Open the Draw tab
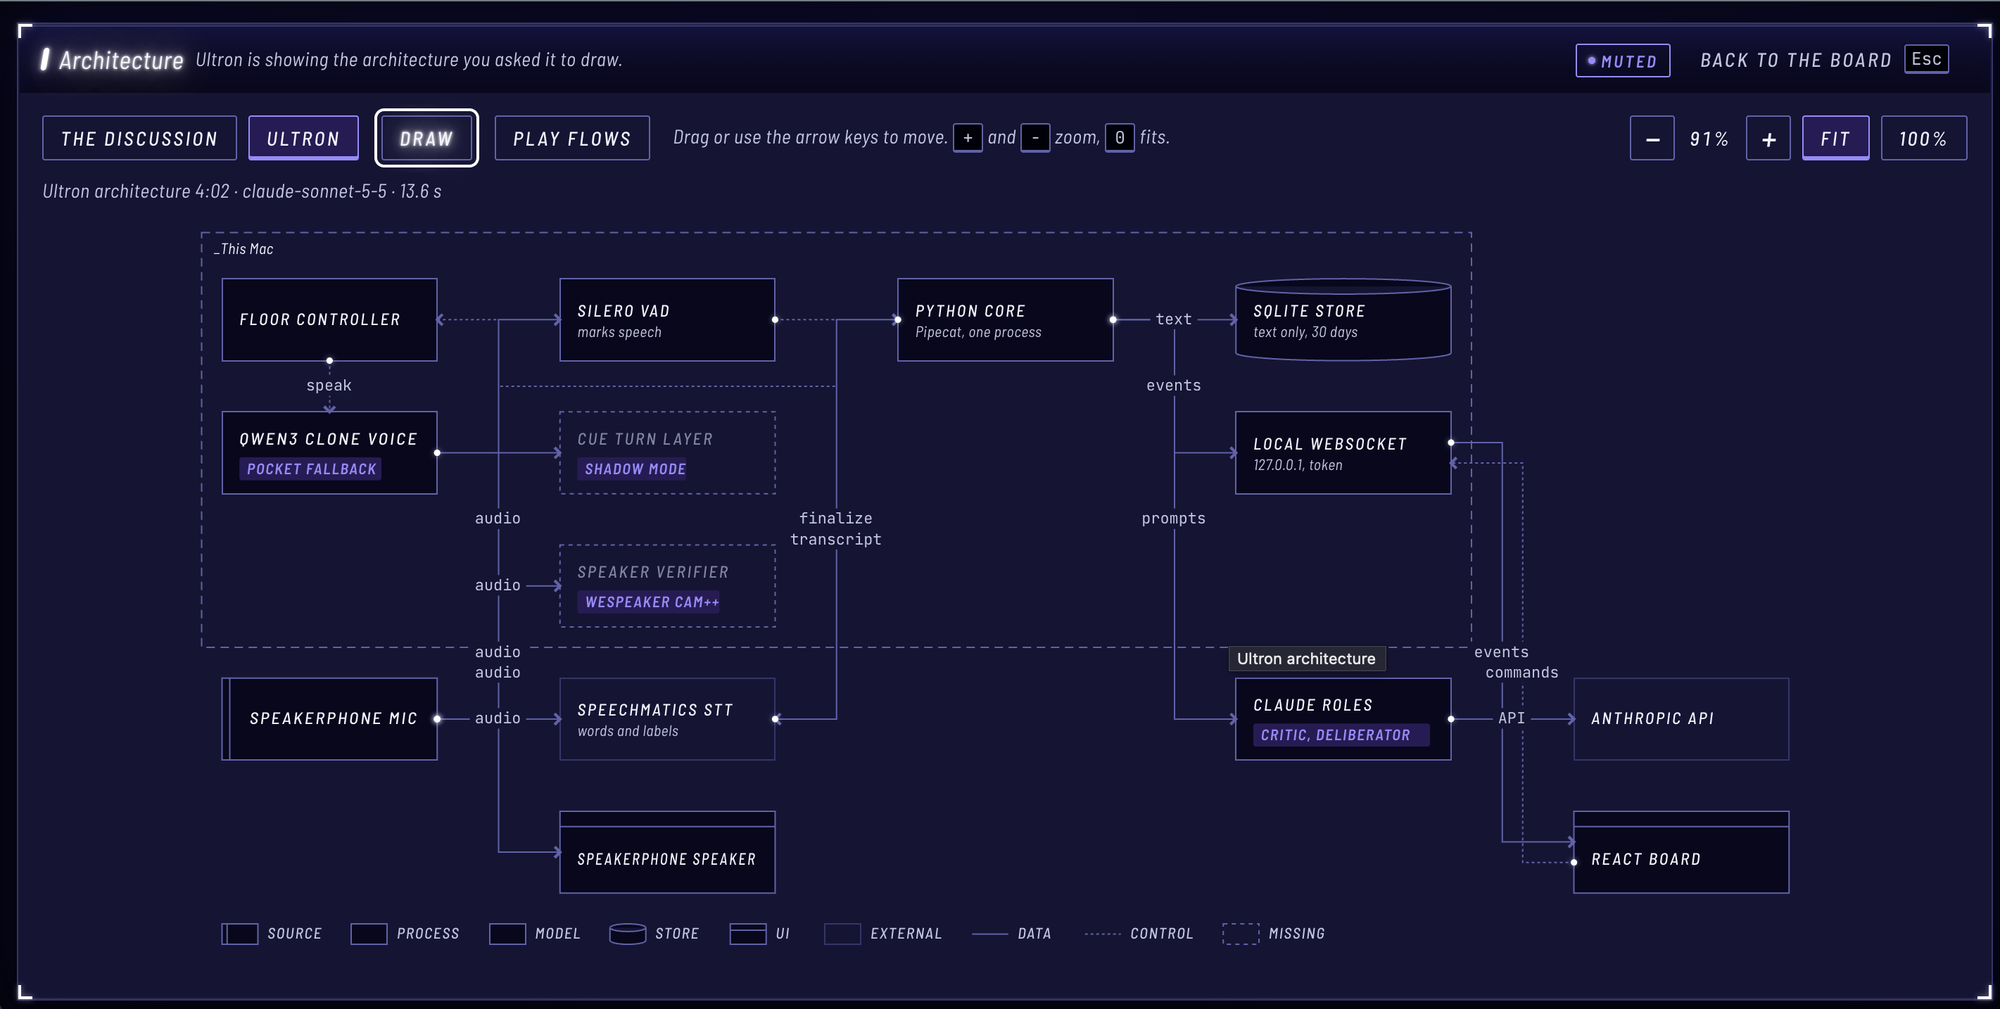The height and width of the screenshot is (1009, 2000). 426,138
